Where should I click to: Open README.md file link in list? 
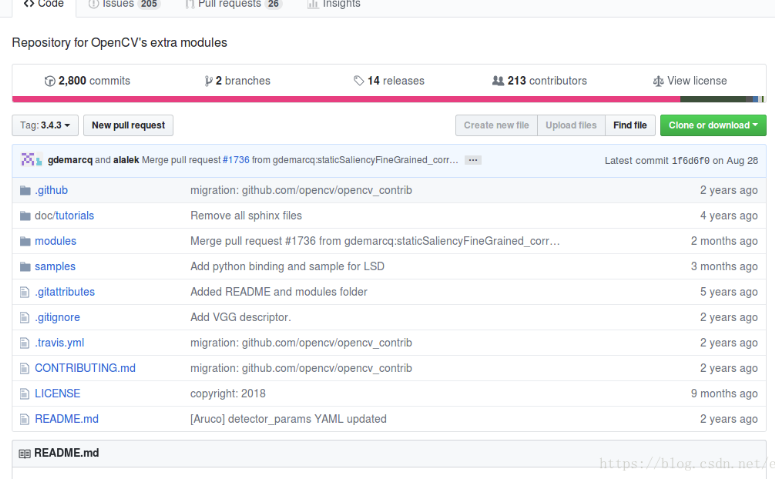[x=67, y=419]
